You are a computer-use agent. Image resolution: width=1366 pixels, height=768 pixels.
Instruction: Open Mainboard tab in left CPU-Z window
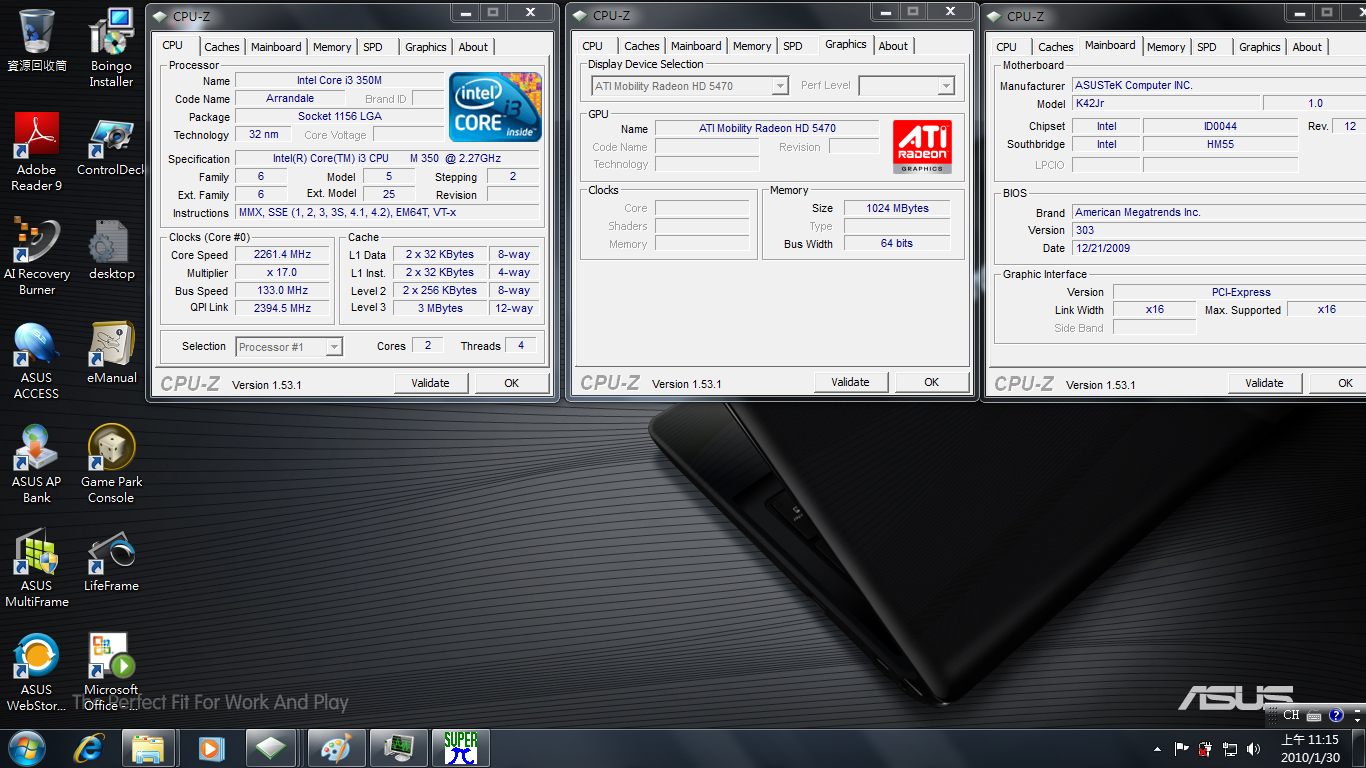(276, 47)
